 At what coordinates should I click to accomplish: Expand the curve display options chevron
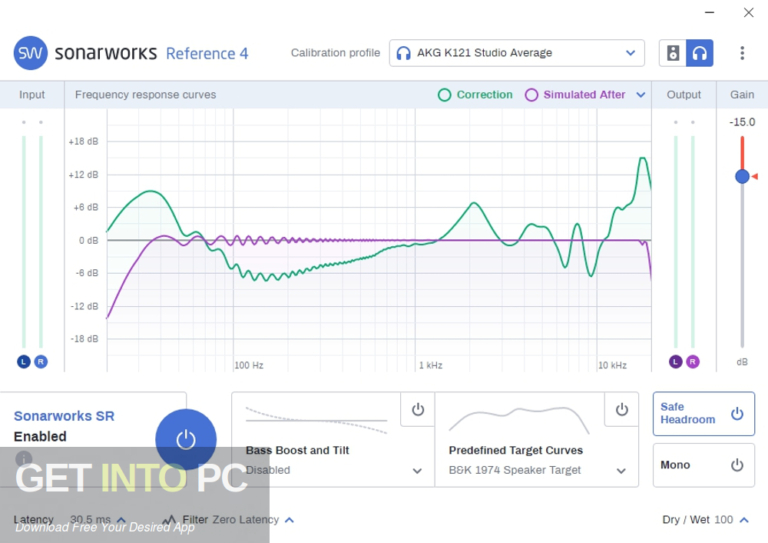[x=641, y=95]
